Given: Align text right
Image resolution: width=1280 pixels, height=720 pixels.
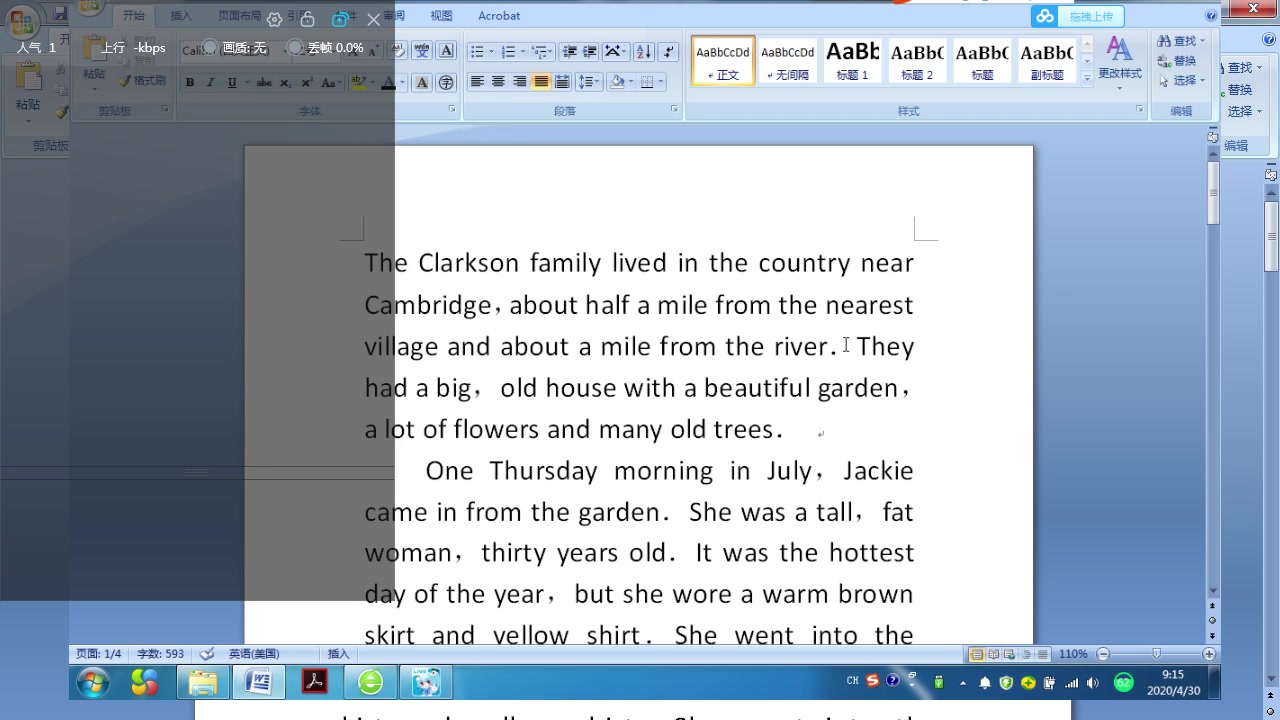Looking at the screenshot, I should (x=519, y=82).
